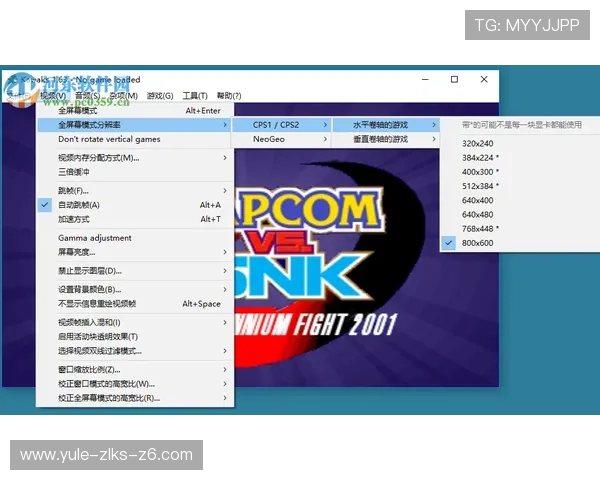The height and width of the screenshot is (480, 600).
Task: Select 垂直卷轴的游戏 submenu
Action: click(386, 139)
